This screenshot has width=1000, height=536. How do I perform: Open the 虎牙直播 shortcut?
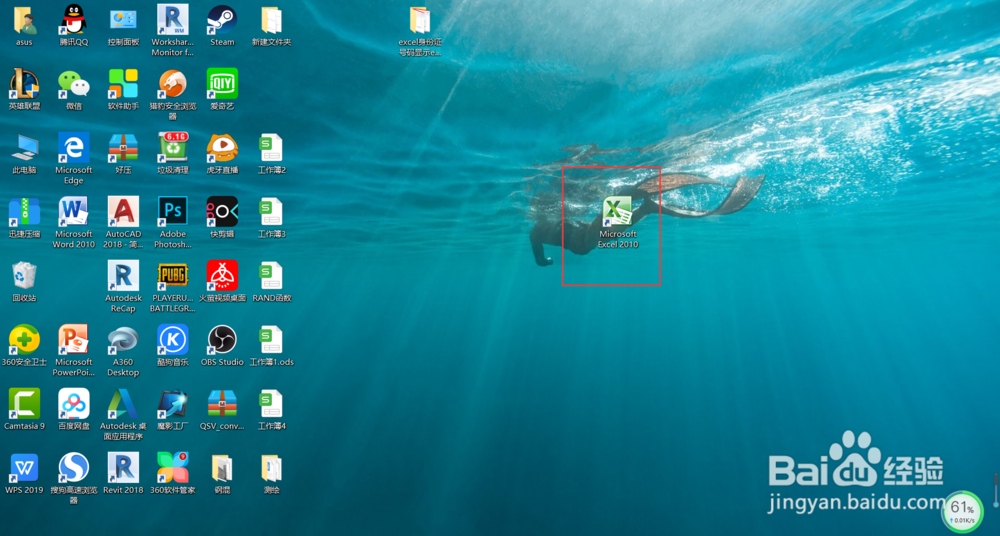pyautogui.click(x=222, y=153)
